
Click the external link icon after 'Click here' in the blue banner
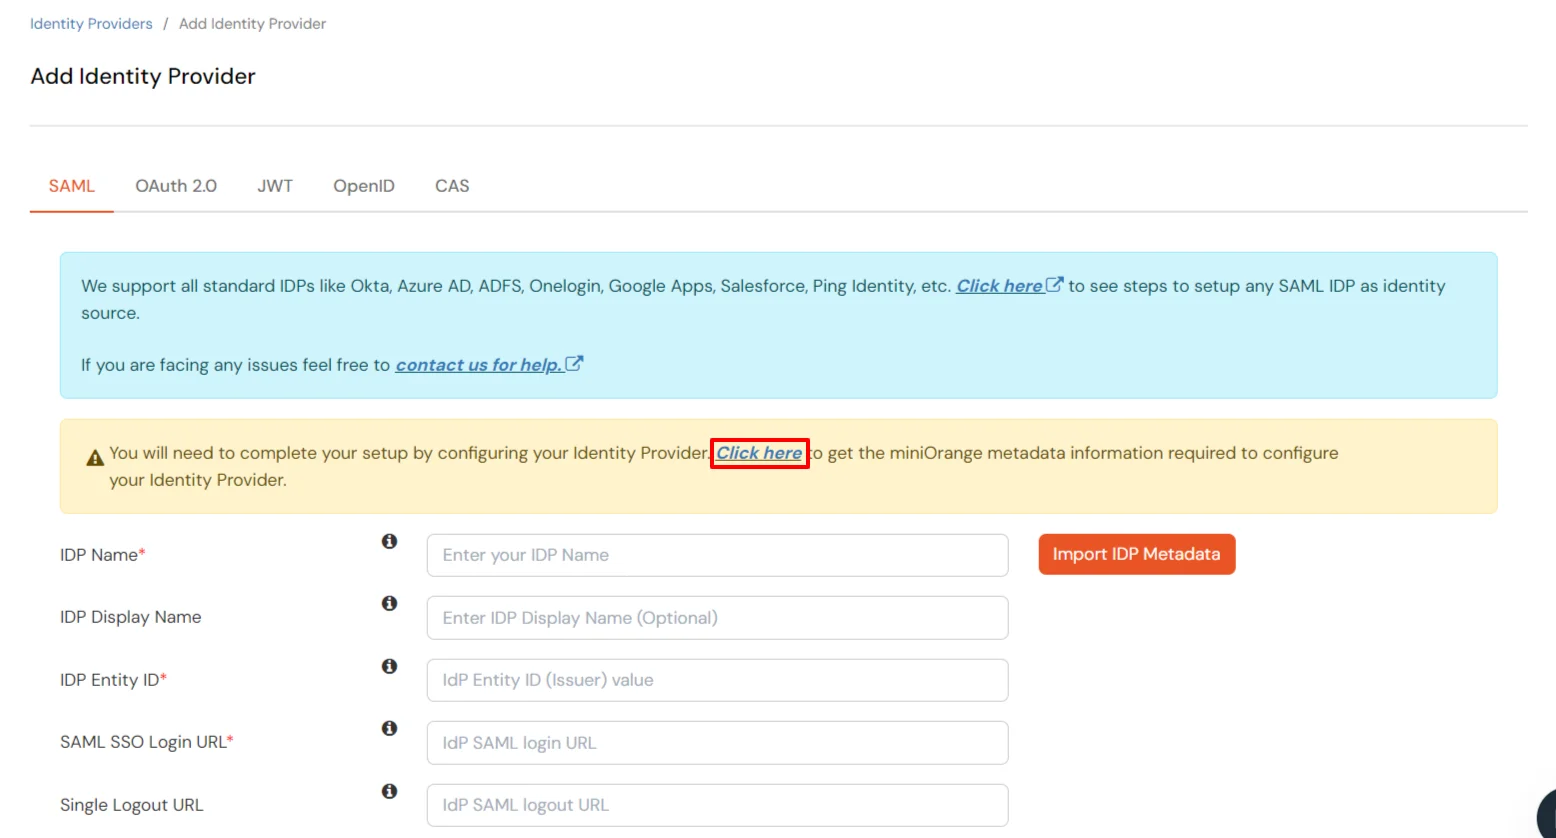pos(1054,285)
